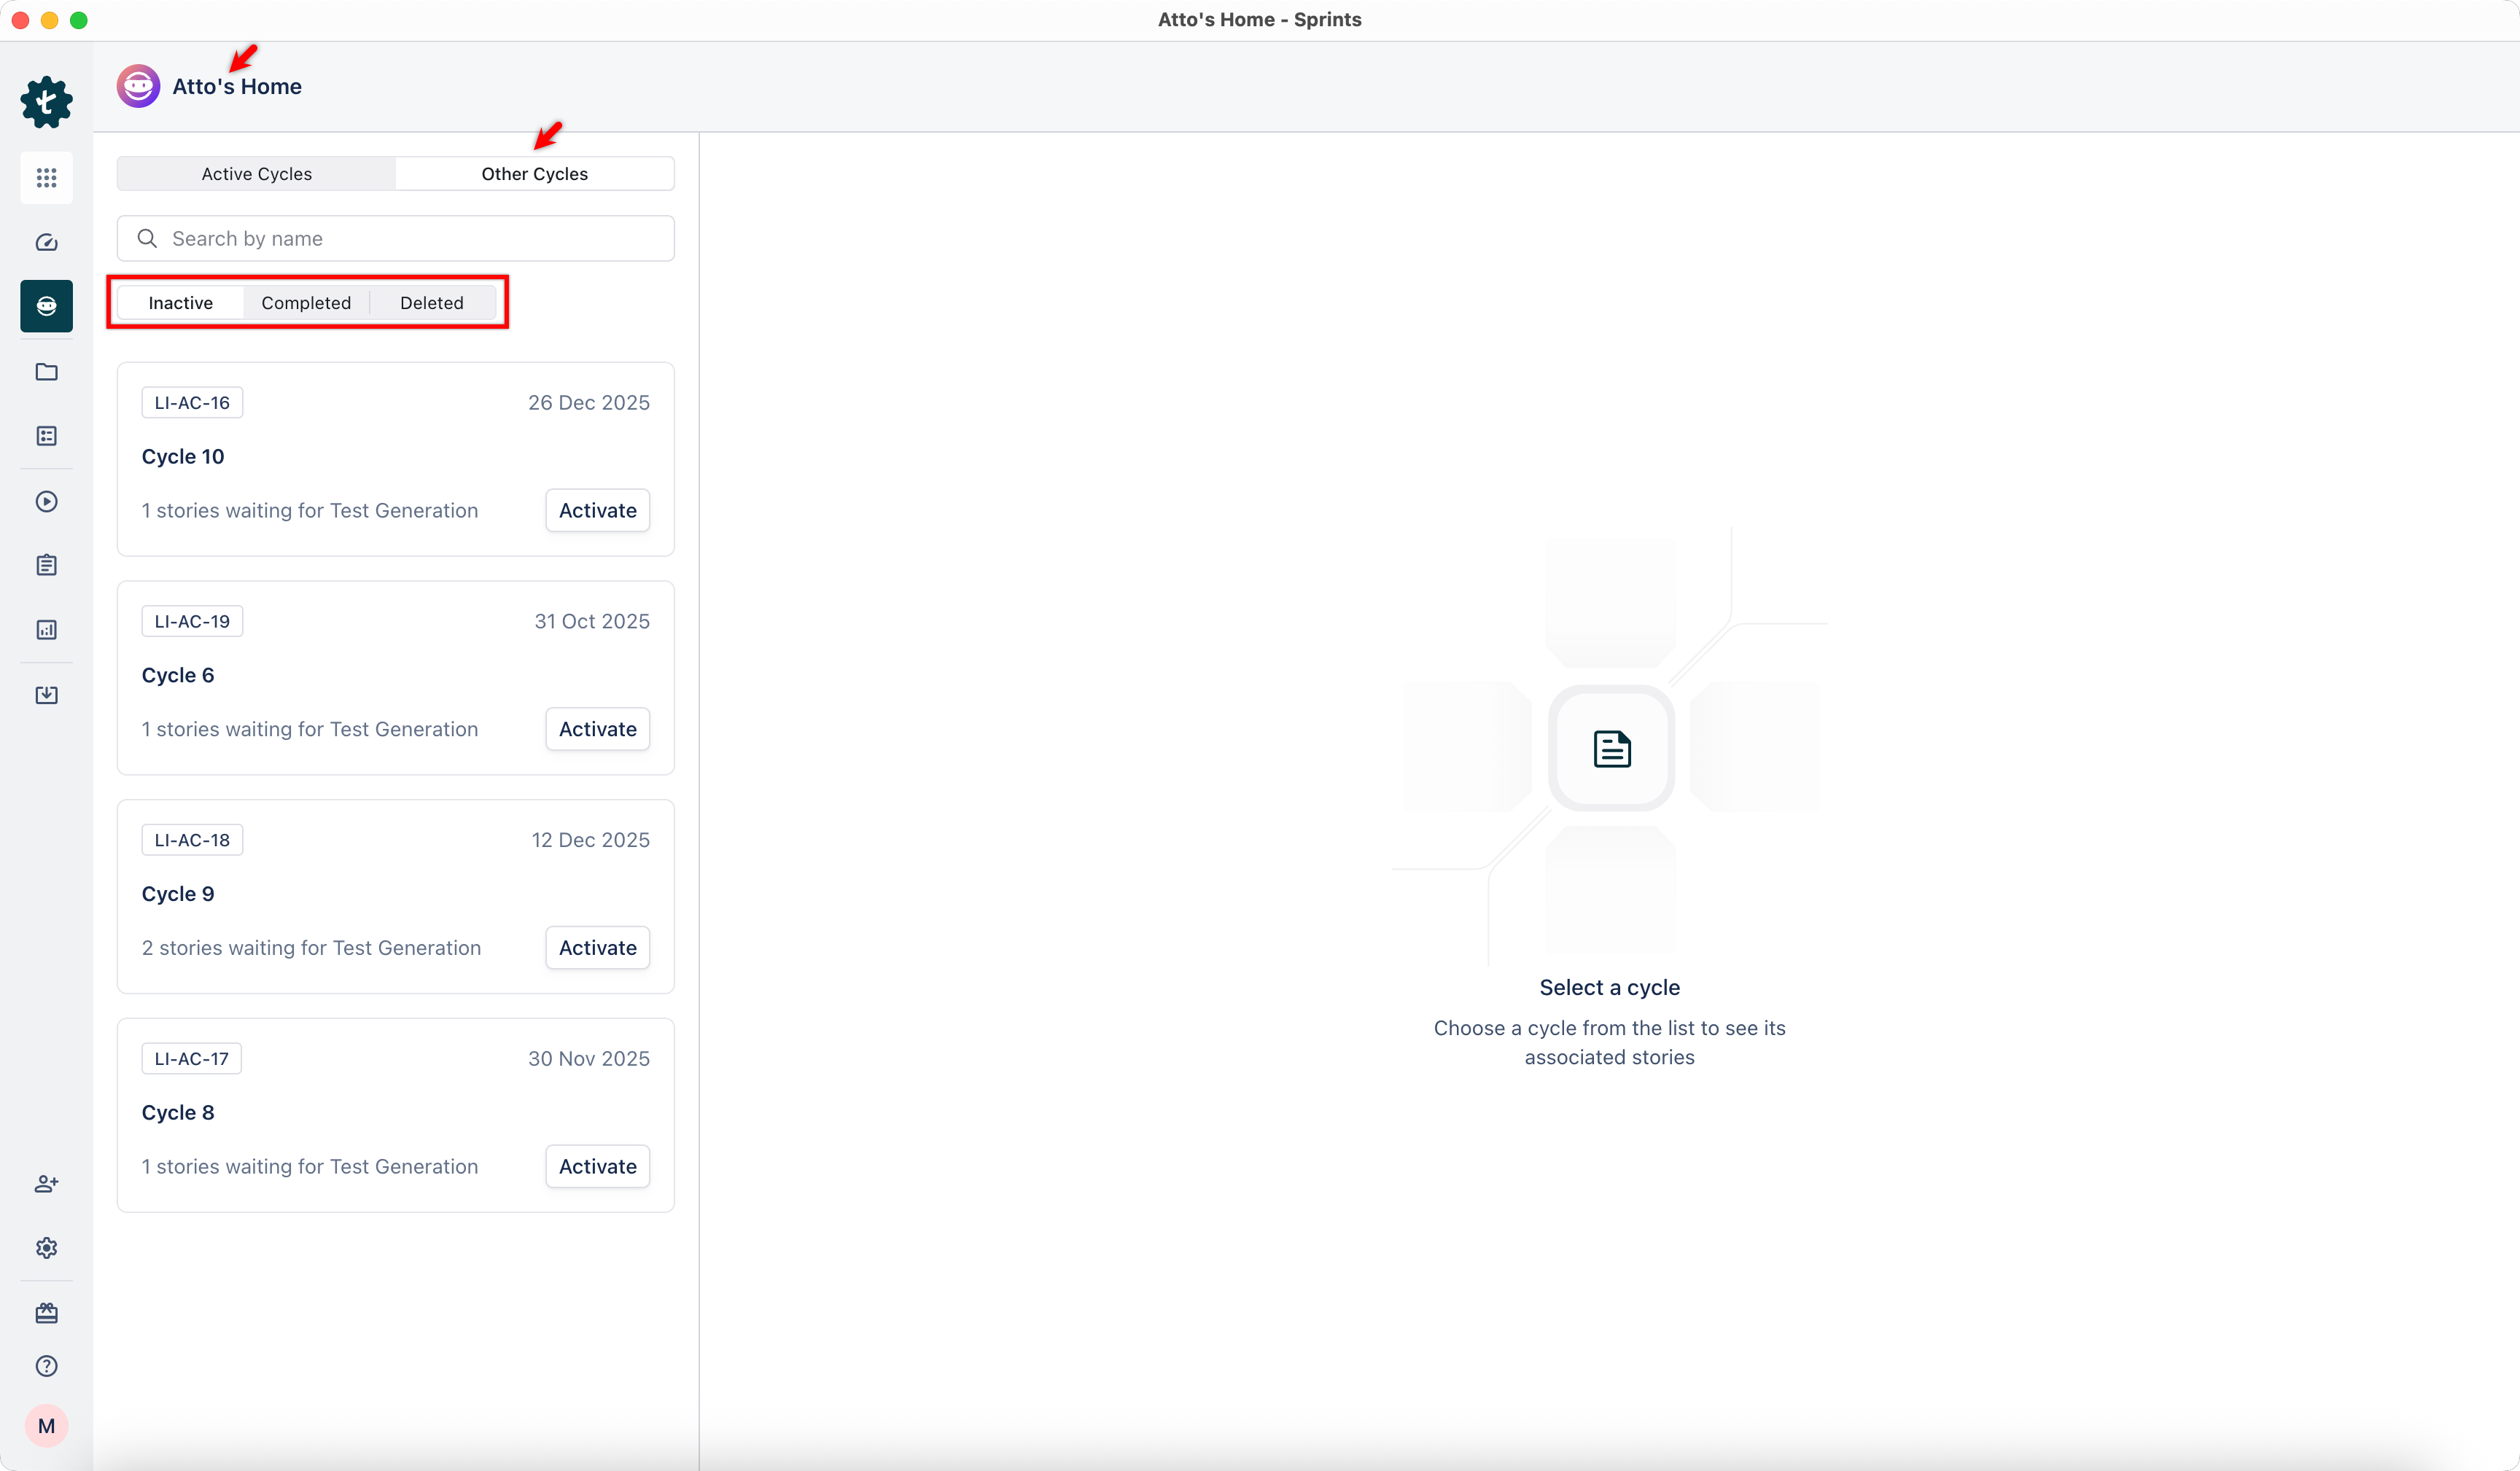Click the clipboard icon in sidebar
Viewport: 2520px width, 1471px height.
click(x=46, y=565)
